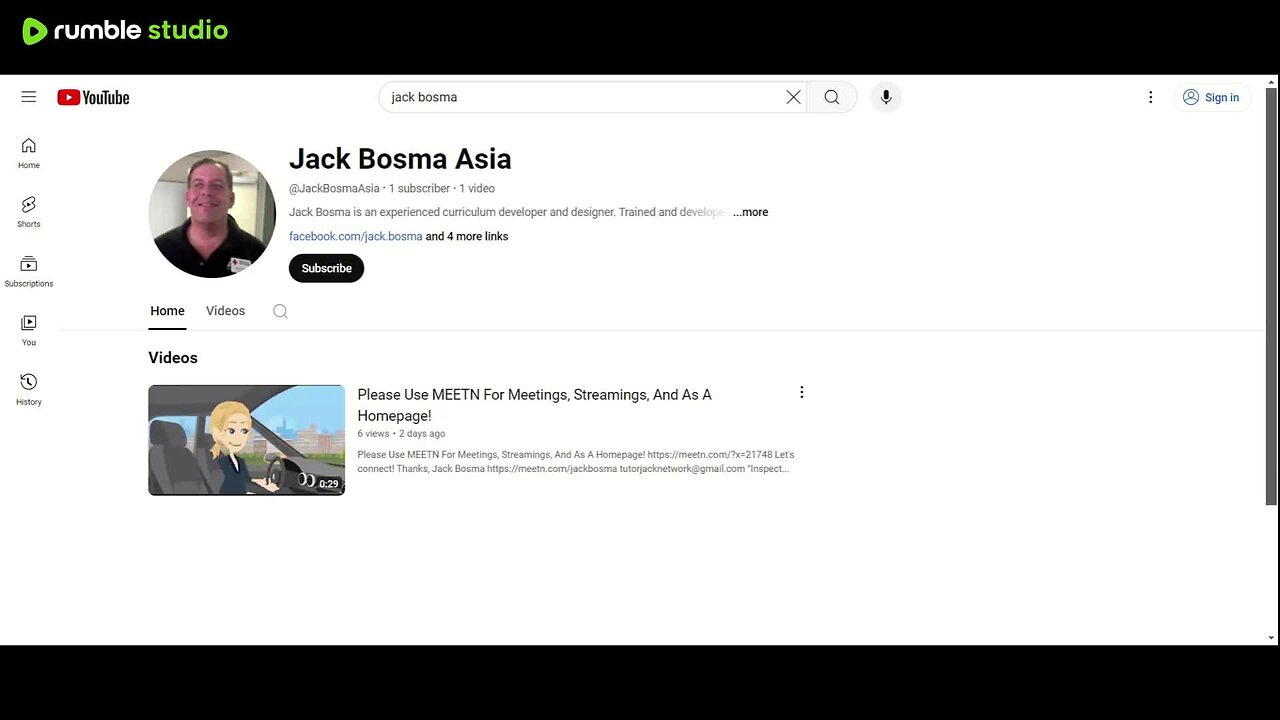Image resolution: width=1280 pixels, height=720 pixels.
Task: Click the 'Jack Bosma Asia' channel name
Action: pos(400,159)
